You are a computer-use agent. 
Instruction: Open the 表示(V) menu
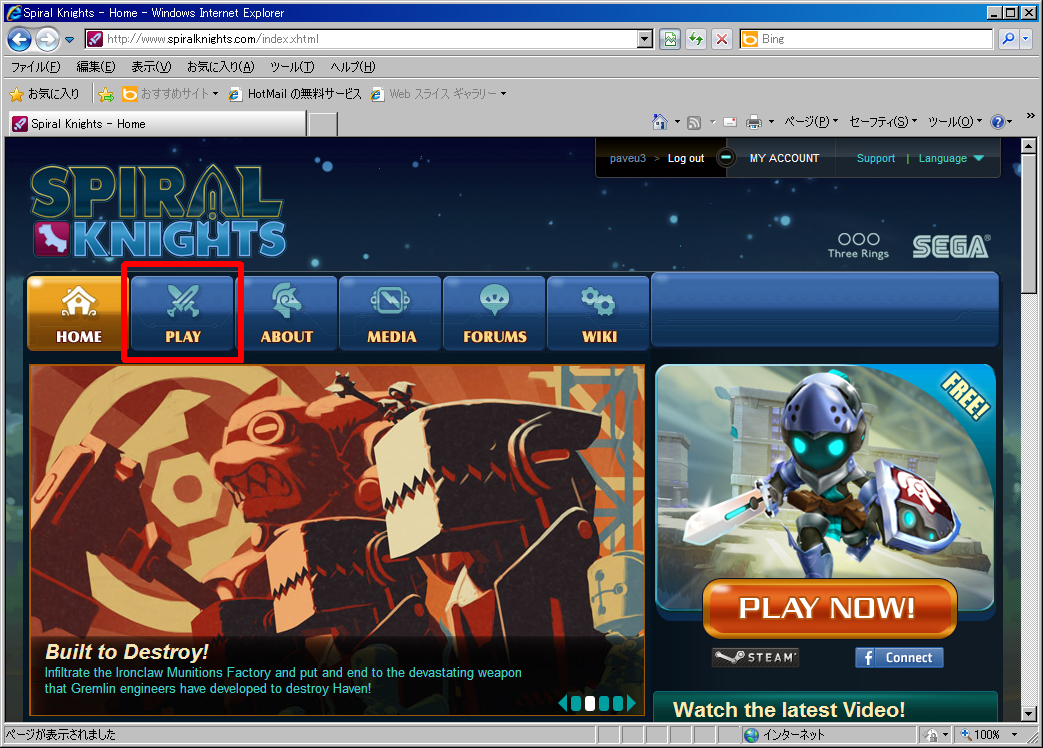point(151,66)
